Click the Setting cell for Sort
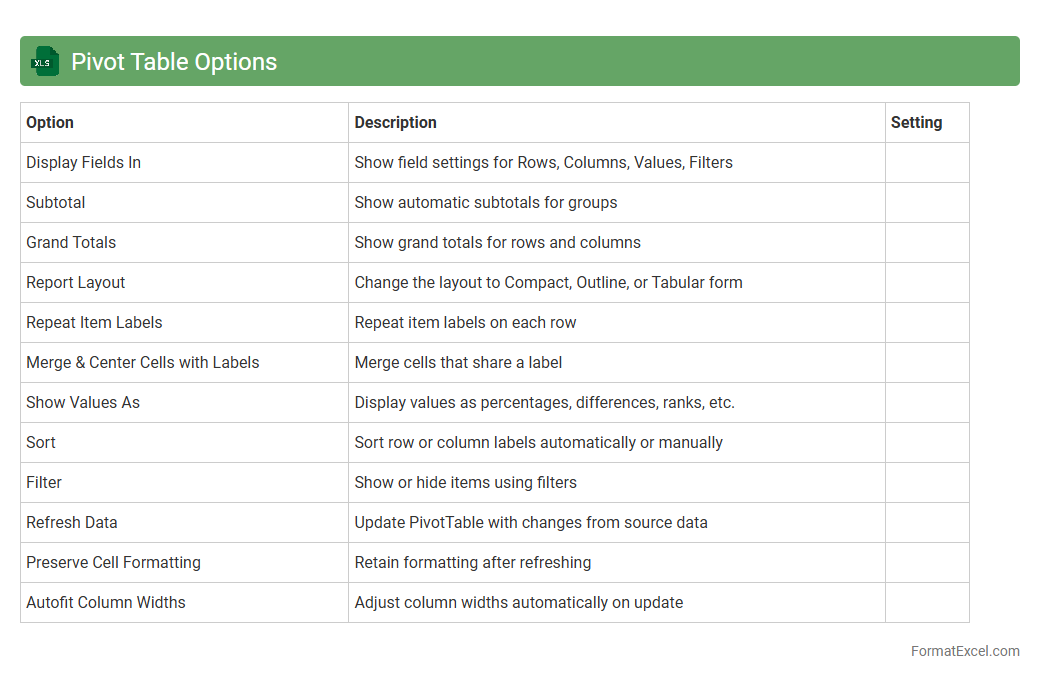1040x680 pixels. point(926,442)
